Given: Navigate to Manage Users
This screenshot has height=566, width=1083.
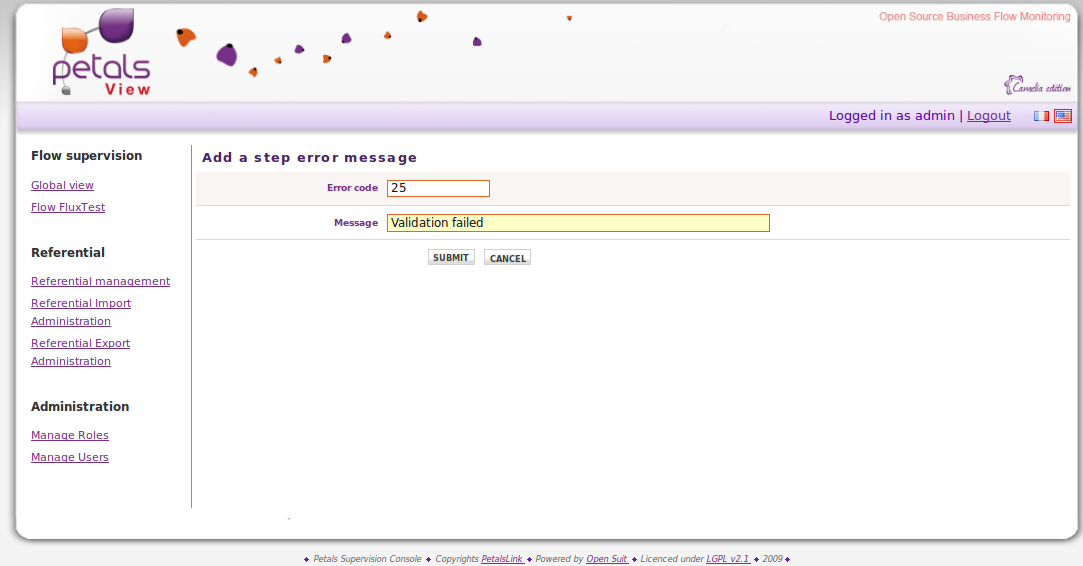Looking at the screenshot, I should pos(70,457).
